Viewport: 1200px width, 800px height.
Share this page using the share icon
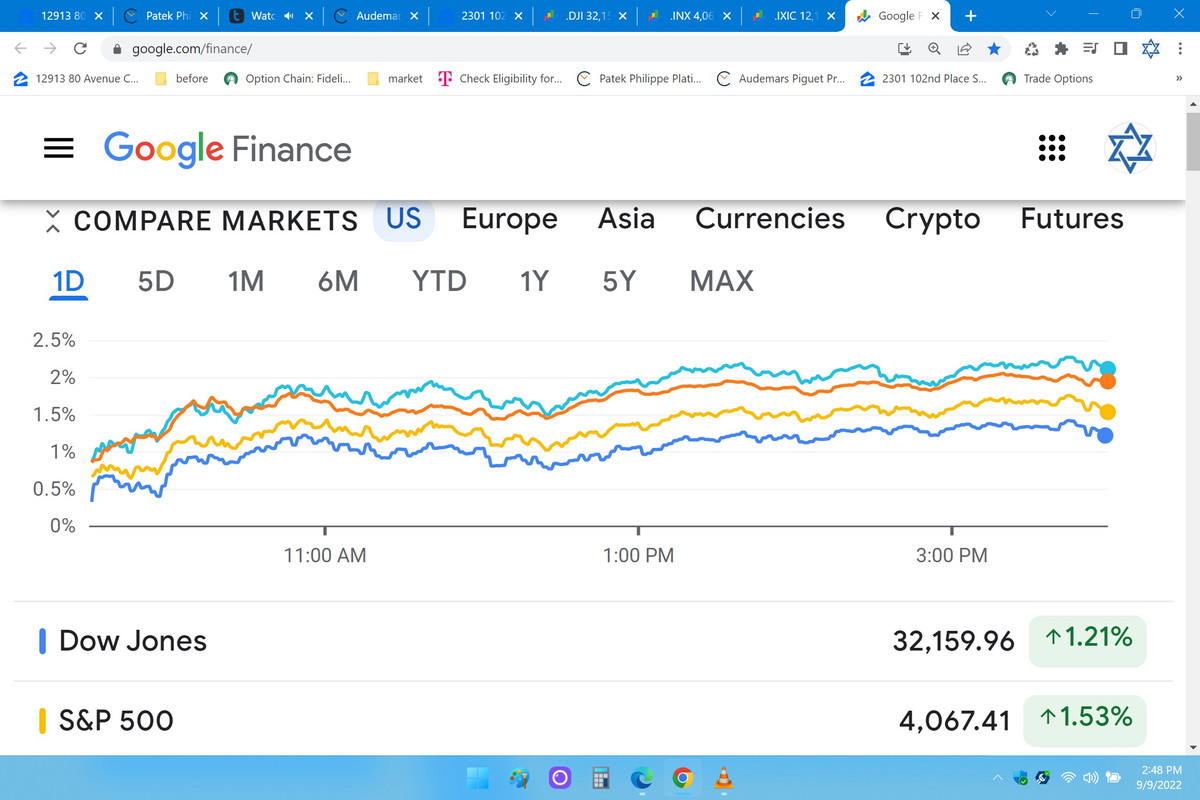tap(964, 48)
